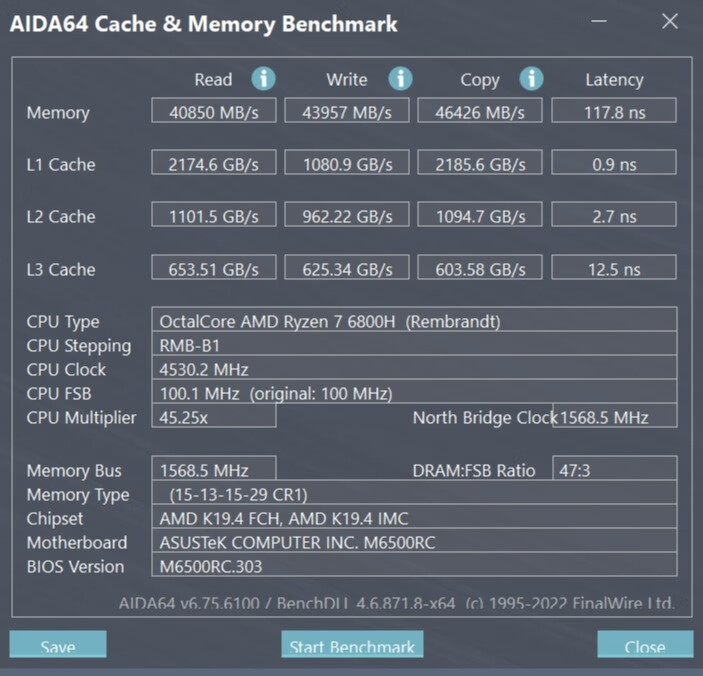Image resolution: width=703 pixels, height=676 pixels.
Task: Click the CPU Multiplier value field
Action: (214, 417)
